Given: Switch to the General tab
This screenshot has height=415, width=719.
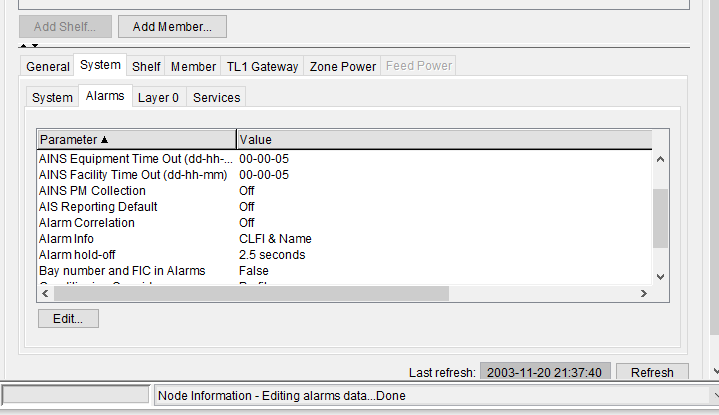Looking at the screenshot, I should tap(48, 66).
